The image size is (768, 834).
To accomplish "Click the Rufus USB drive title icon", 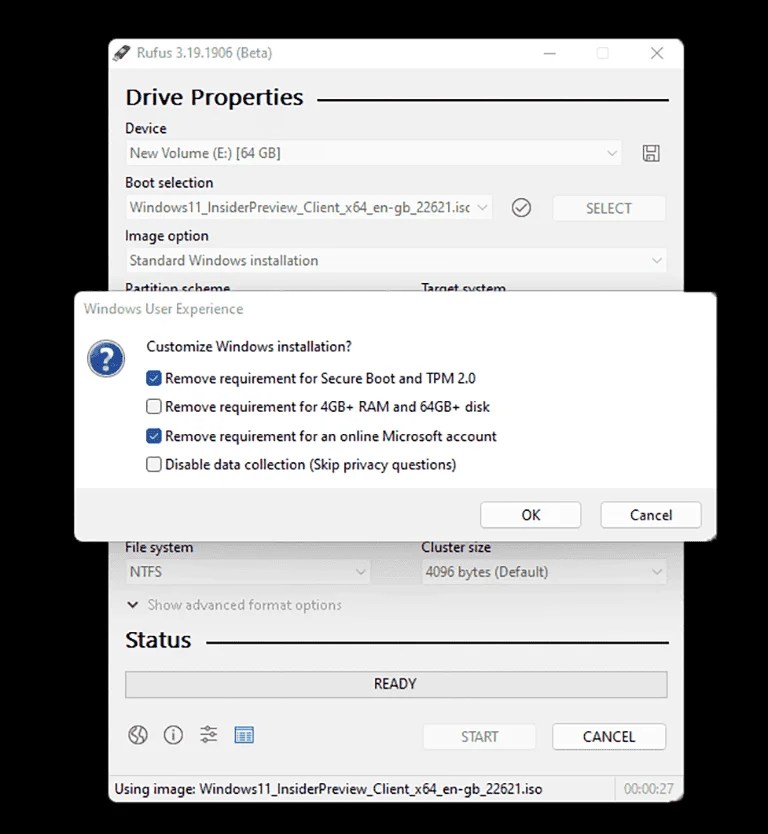I will pos(121,53).
